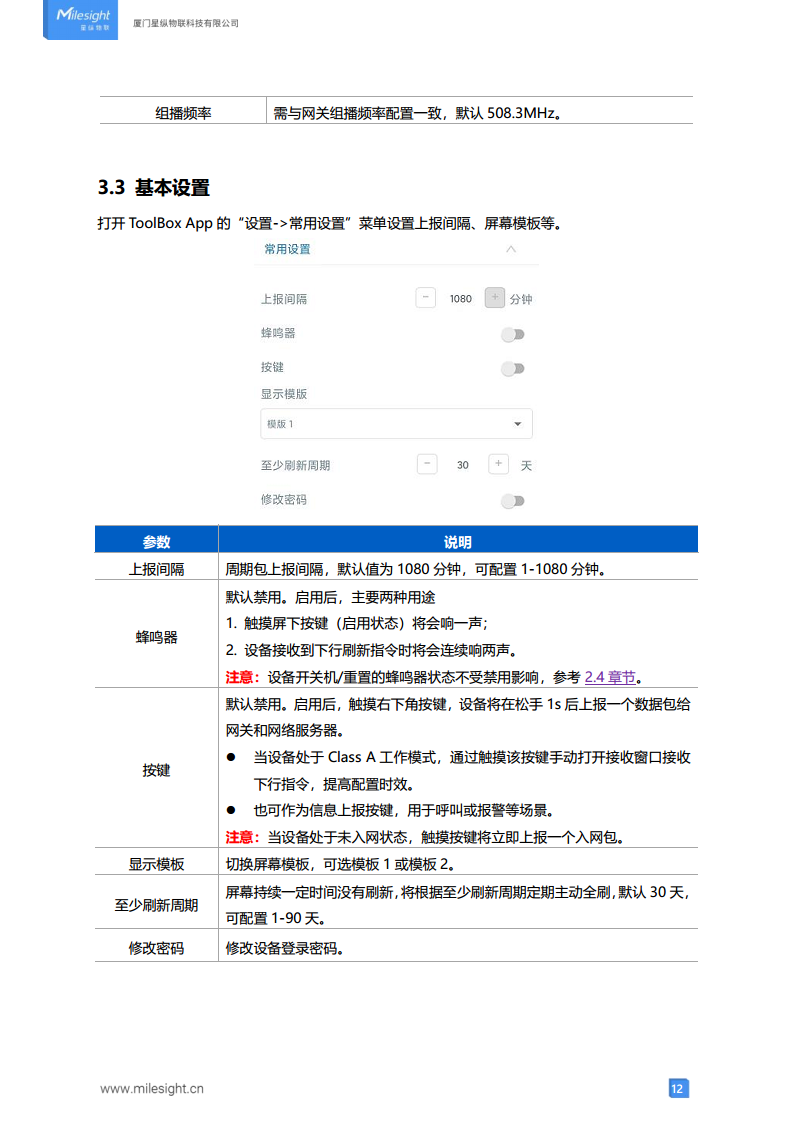Click the 30 days refresh value field

point(462,465)
